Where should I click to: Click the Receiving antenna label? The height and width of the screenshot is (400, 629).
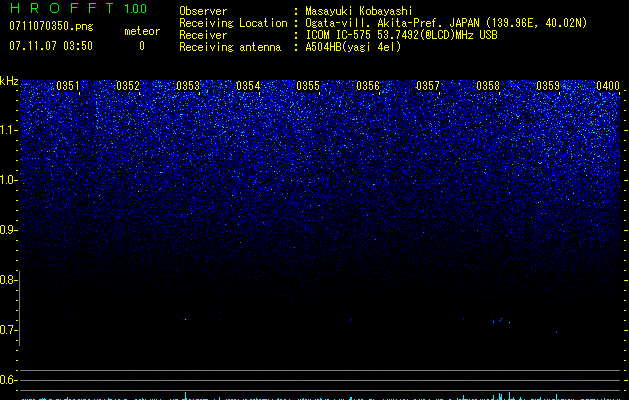pyautogui.click(x=230, y=47)
